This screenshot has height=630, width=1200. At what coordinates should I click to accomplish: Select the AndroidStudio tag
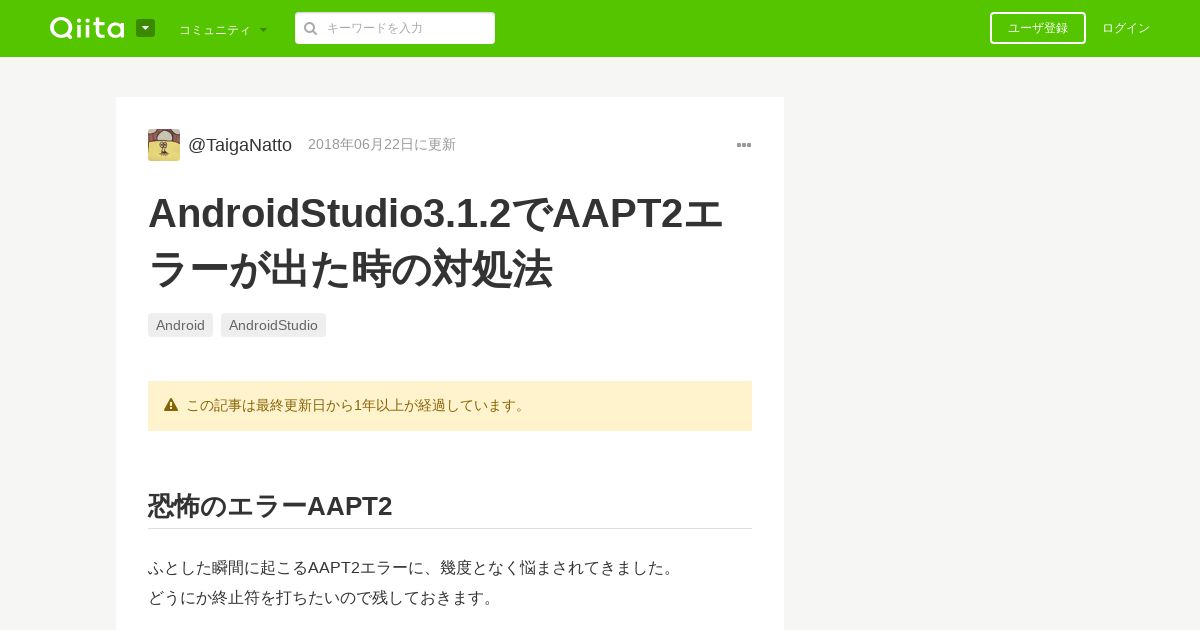point(273,325)
